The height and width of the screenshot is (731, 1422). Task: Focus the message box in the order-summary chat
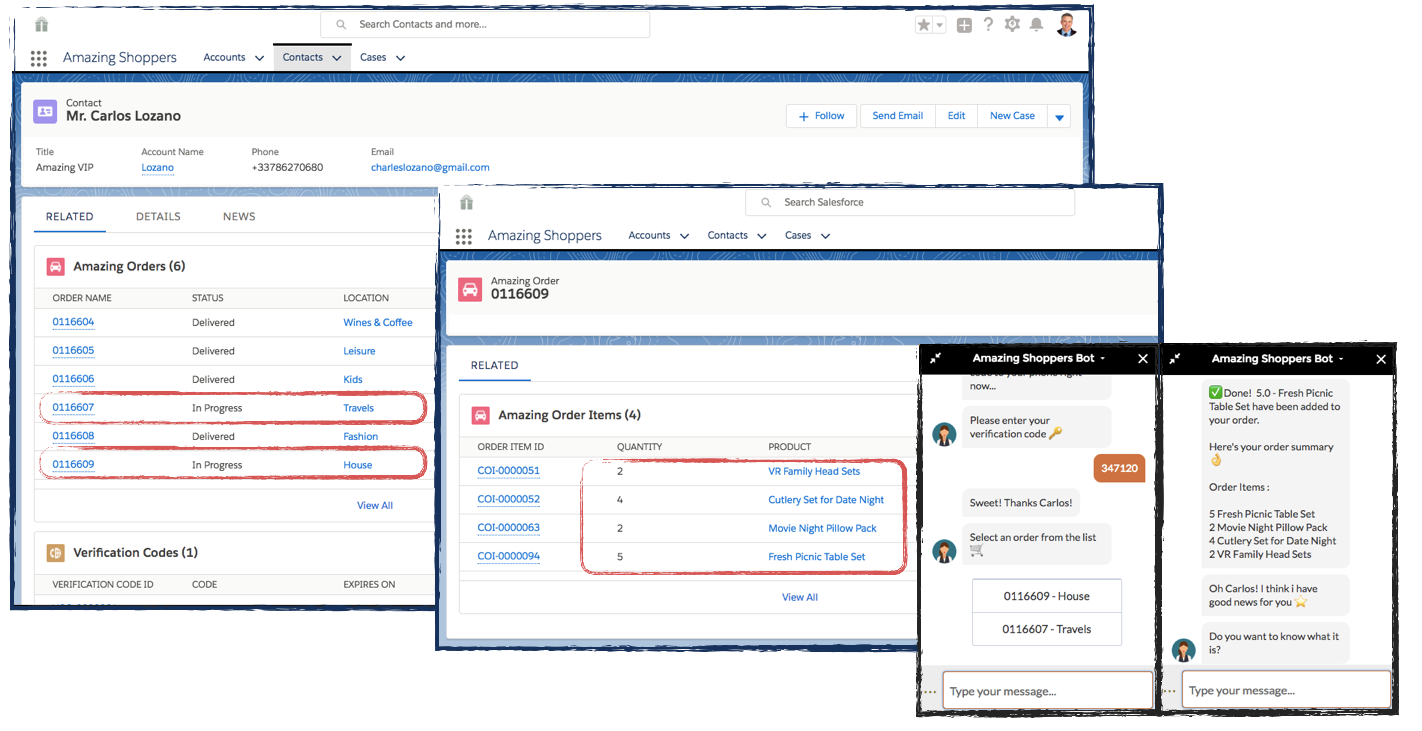1286,691
